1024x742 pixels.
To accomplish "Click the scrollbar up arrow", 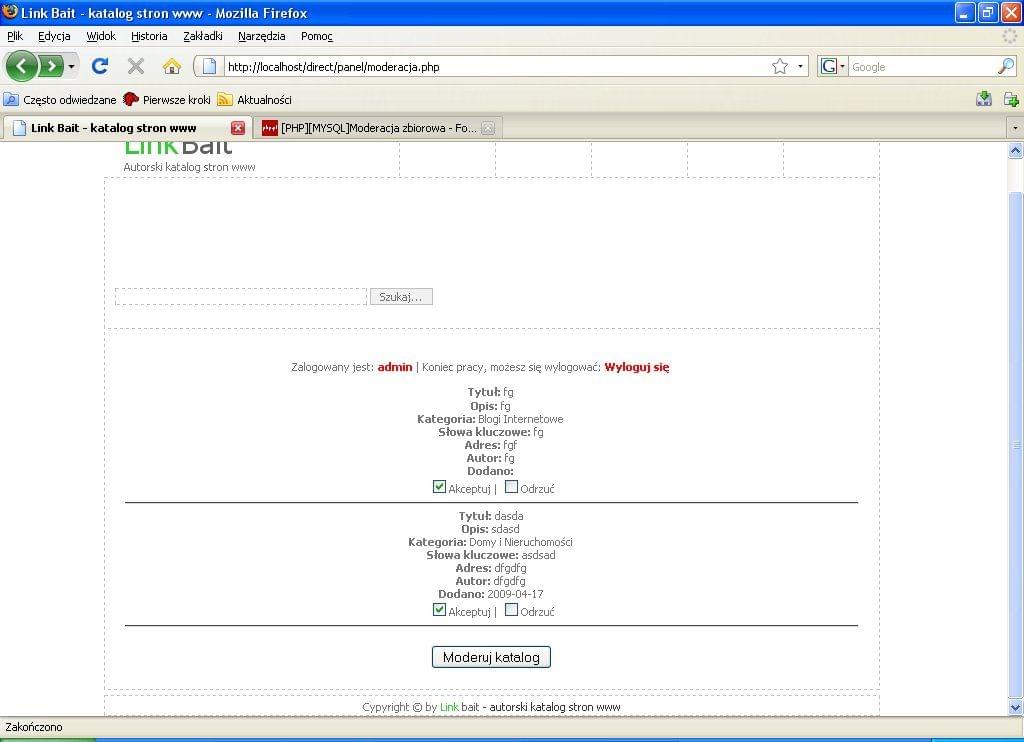I will pyautogui.click(x=1016, y=151).
